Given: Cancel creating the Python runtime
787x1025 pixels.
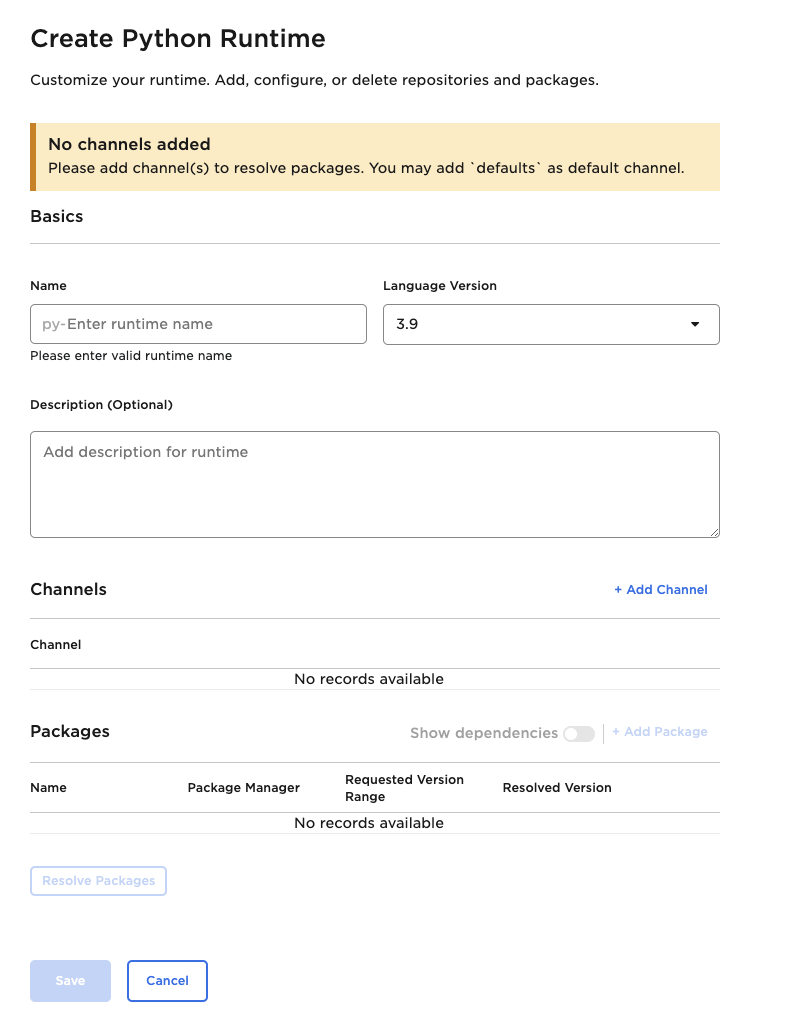Looking at the screenshot, I should pos(167,981).
